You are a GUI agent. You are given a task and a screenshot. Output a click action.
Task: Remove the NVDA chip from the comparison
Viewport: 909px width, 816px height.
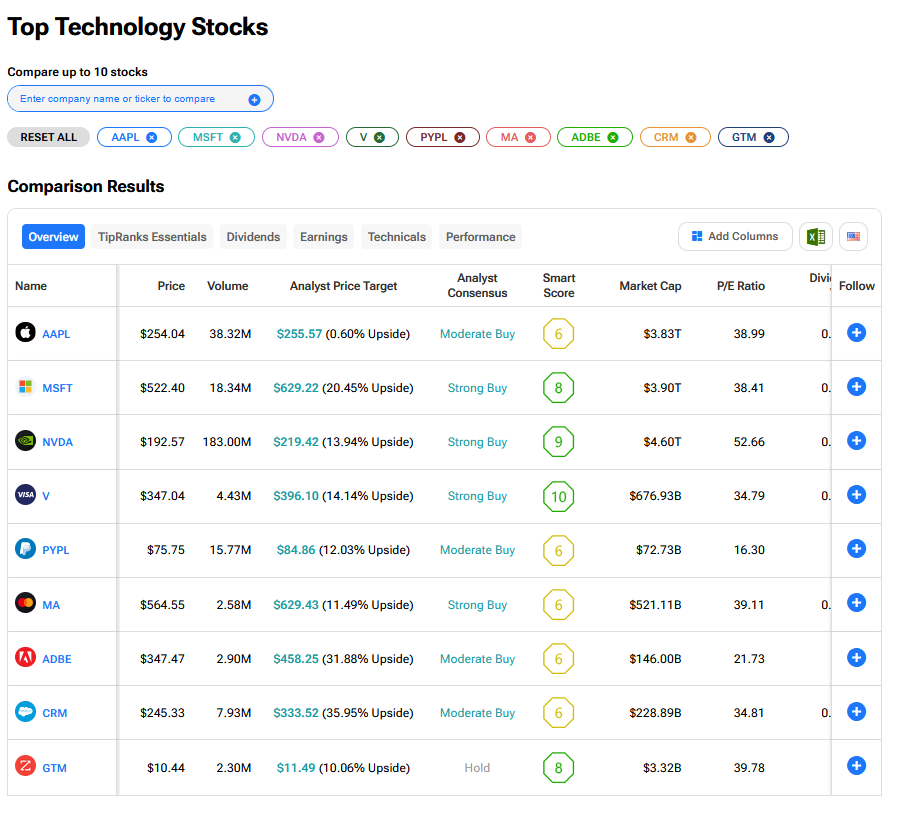319,138
